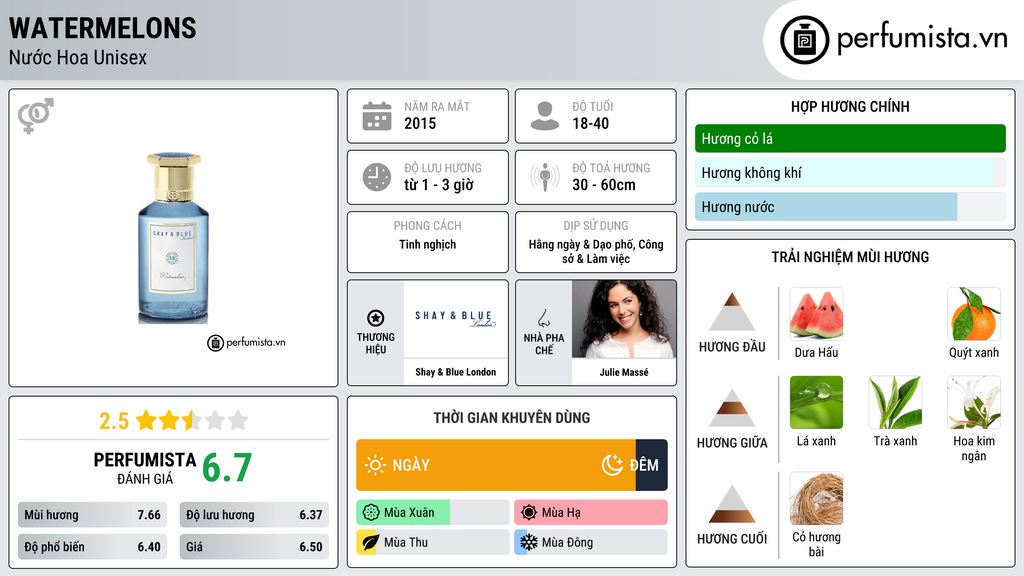Click the Hương cỏ lá accord bar

pyautogui.click(x=850, y=138)
